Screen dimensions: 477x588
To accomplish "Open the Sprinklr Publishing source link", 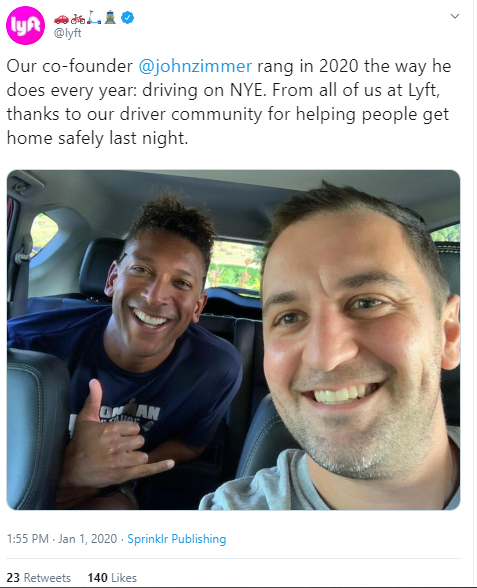I will [x=177, y=539].
